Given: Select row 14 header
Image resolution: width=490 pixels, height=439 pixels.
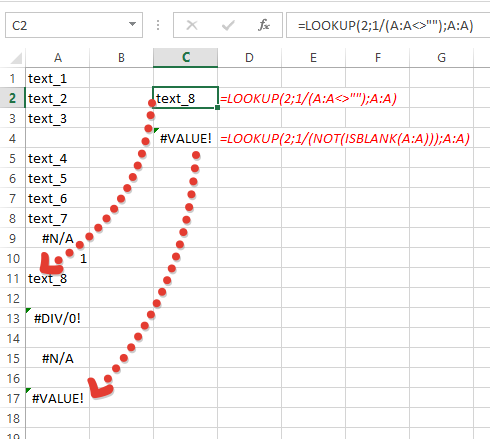Looking at the screenshot, I should (x=13, y=338).
